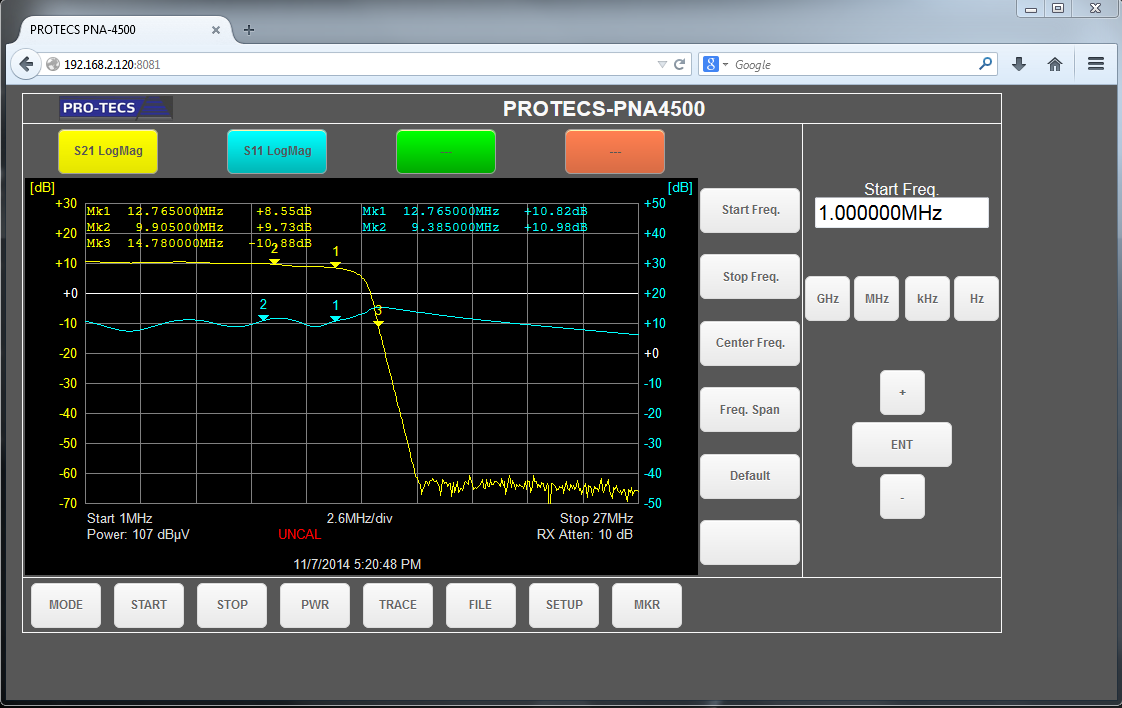Expand the URL bar history dropdown
1122x708 pixels.
661,64
